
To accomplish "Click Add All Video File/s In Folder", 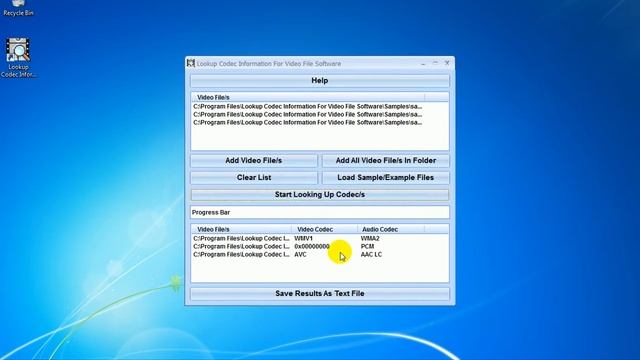I will [386, 161].
